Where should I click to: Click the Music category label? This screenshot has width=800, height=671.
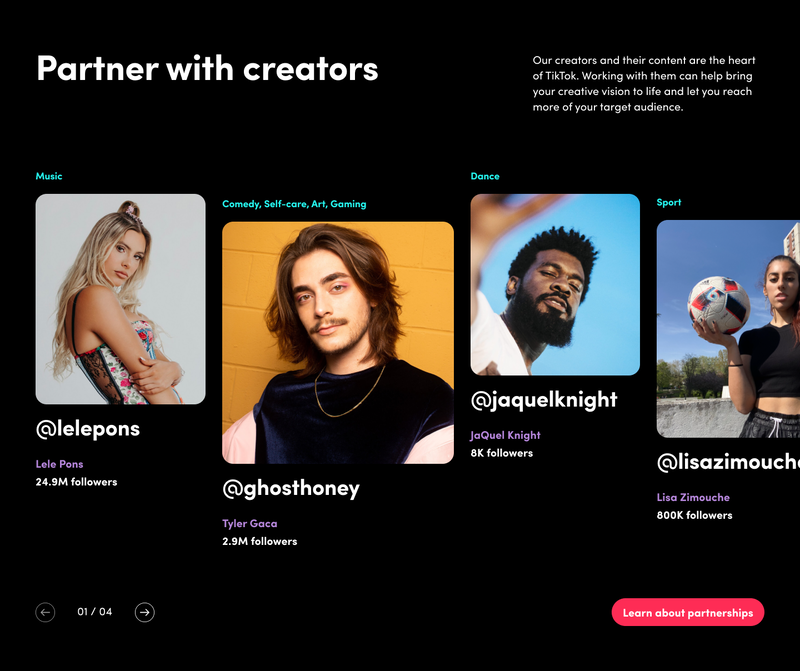[x=49, y=176]
